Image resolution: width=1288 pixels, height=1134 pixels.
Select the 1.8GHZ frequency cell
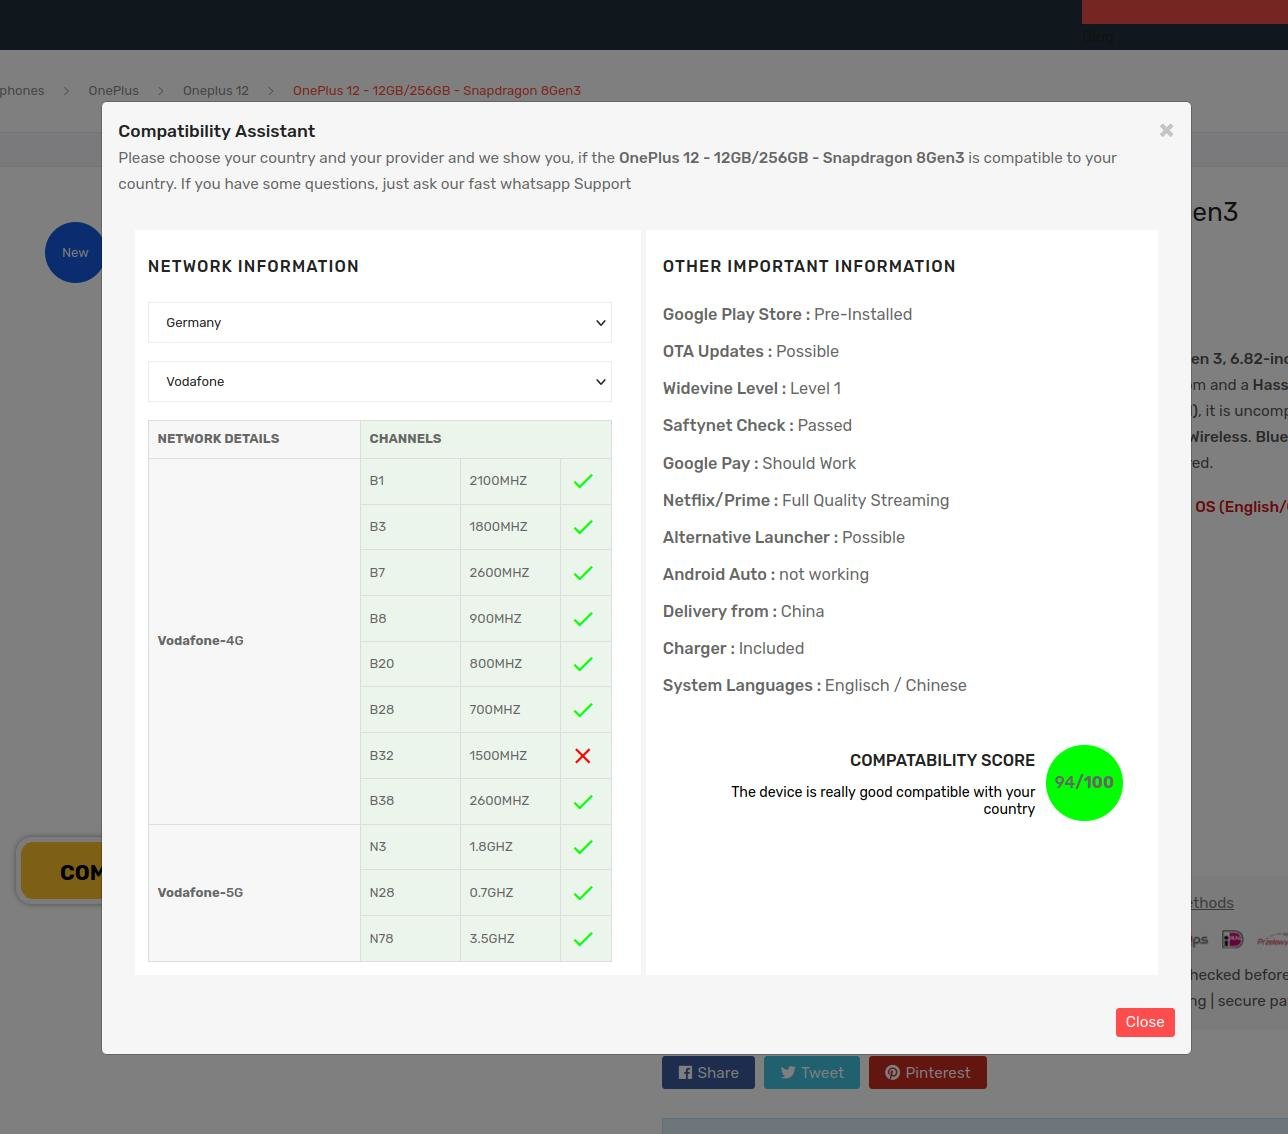(510, 847)
